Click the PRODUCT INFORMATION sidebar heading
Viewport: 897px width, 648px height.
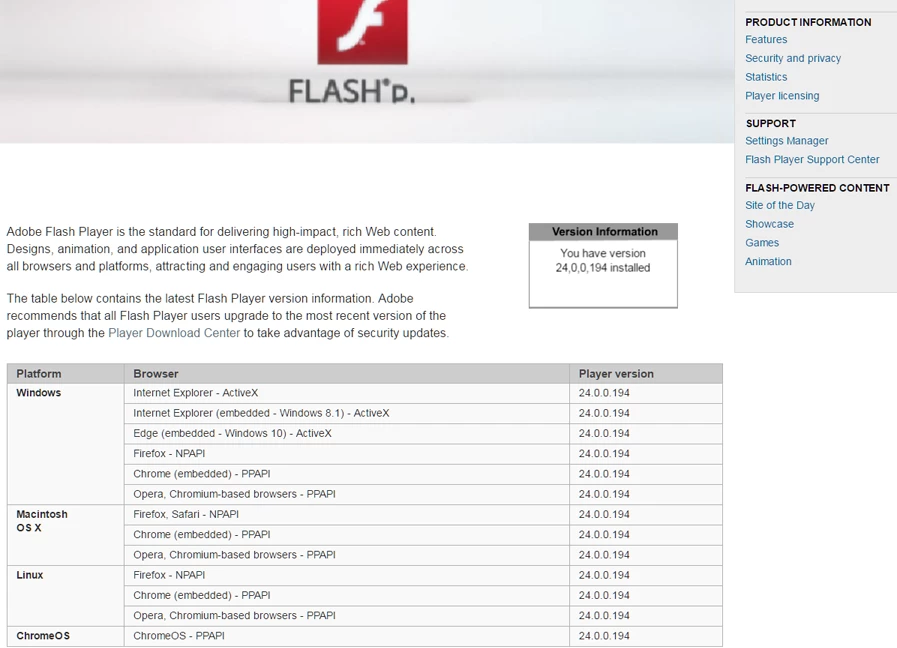coord(808,22)
